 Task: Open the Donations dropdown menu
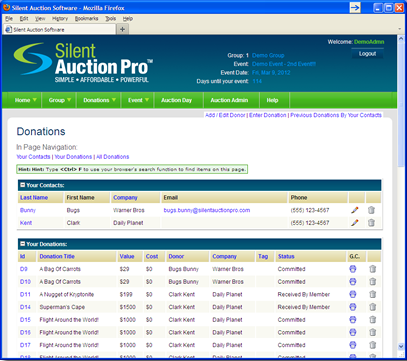click(99, 100)
